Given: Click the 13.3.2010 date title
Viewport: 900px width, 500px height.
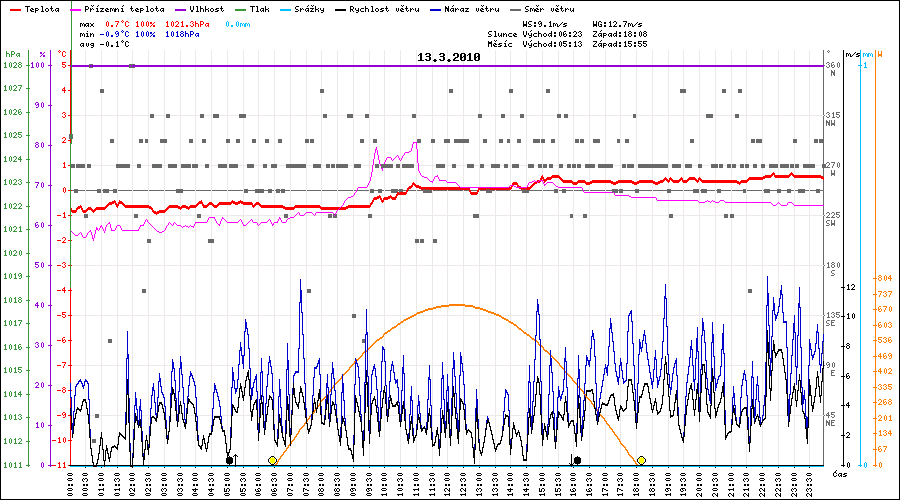Looking at the screenshot, I should [449, 58].
